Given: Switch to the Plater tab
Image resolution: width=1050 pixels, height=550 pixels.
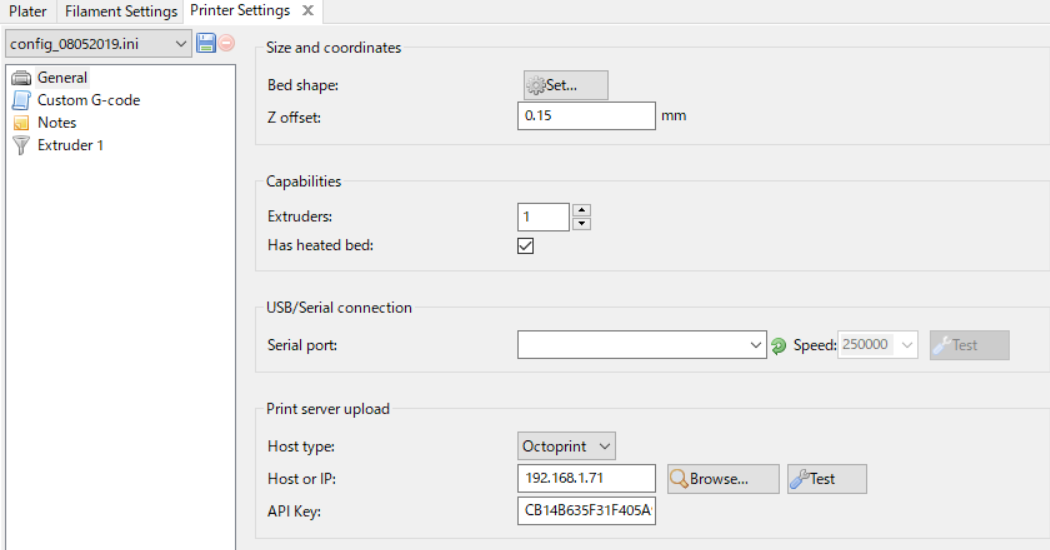Looking at the screenshot, I should (28, 11).
